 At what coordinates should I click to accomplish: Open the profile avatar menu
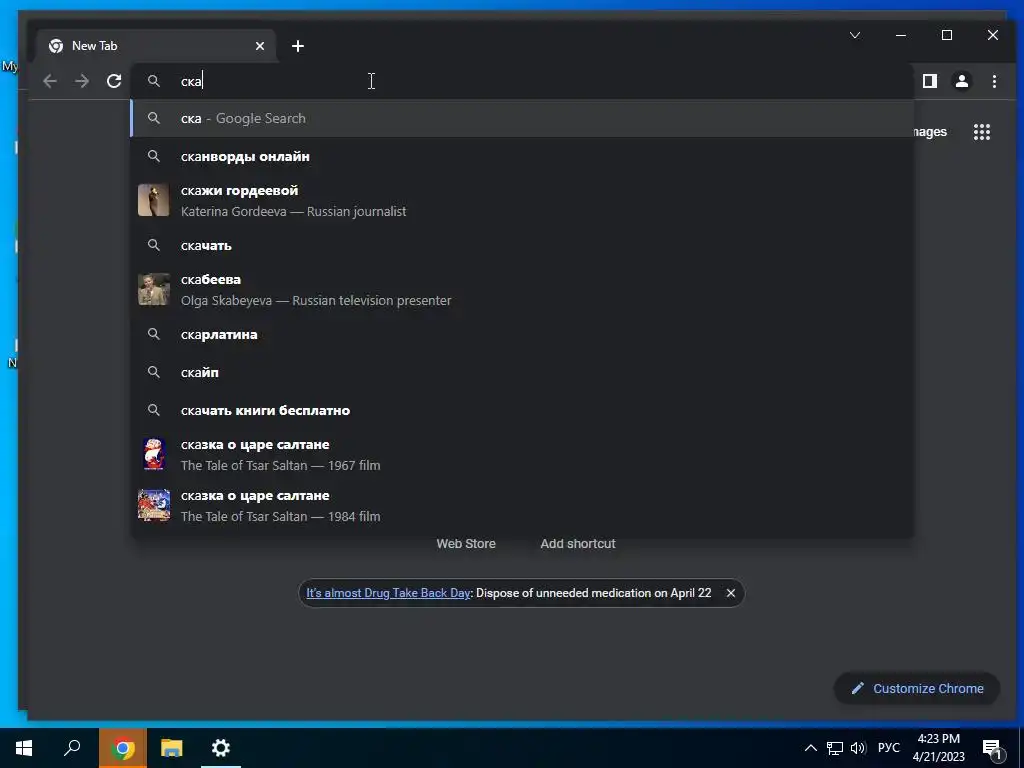point(962,81)
